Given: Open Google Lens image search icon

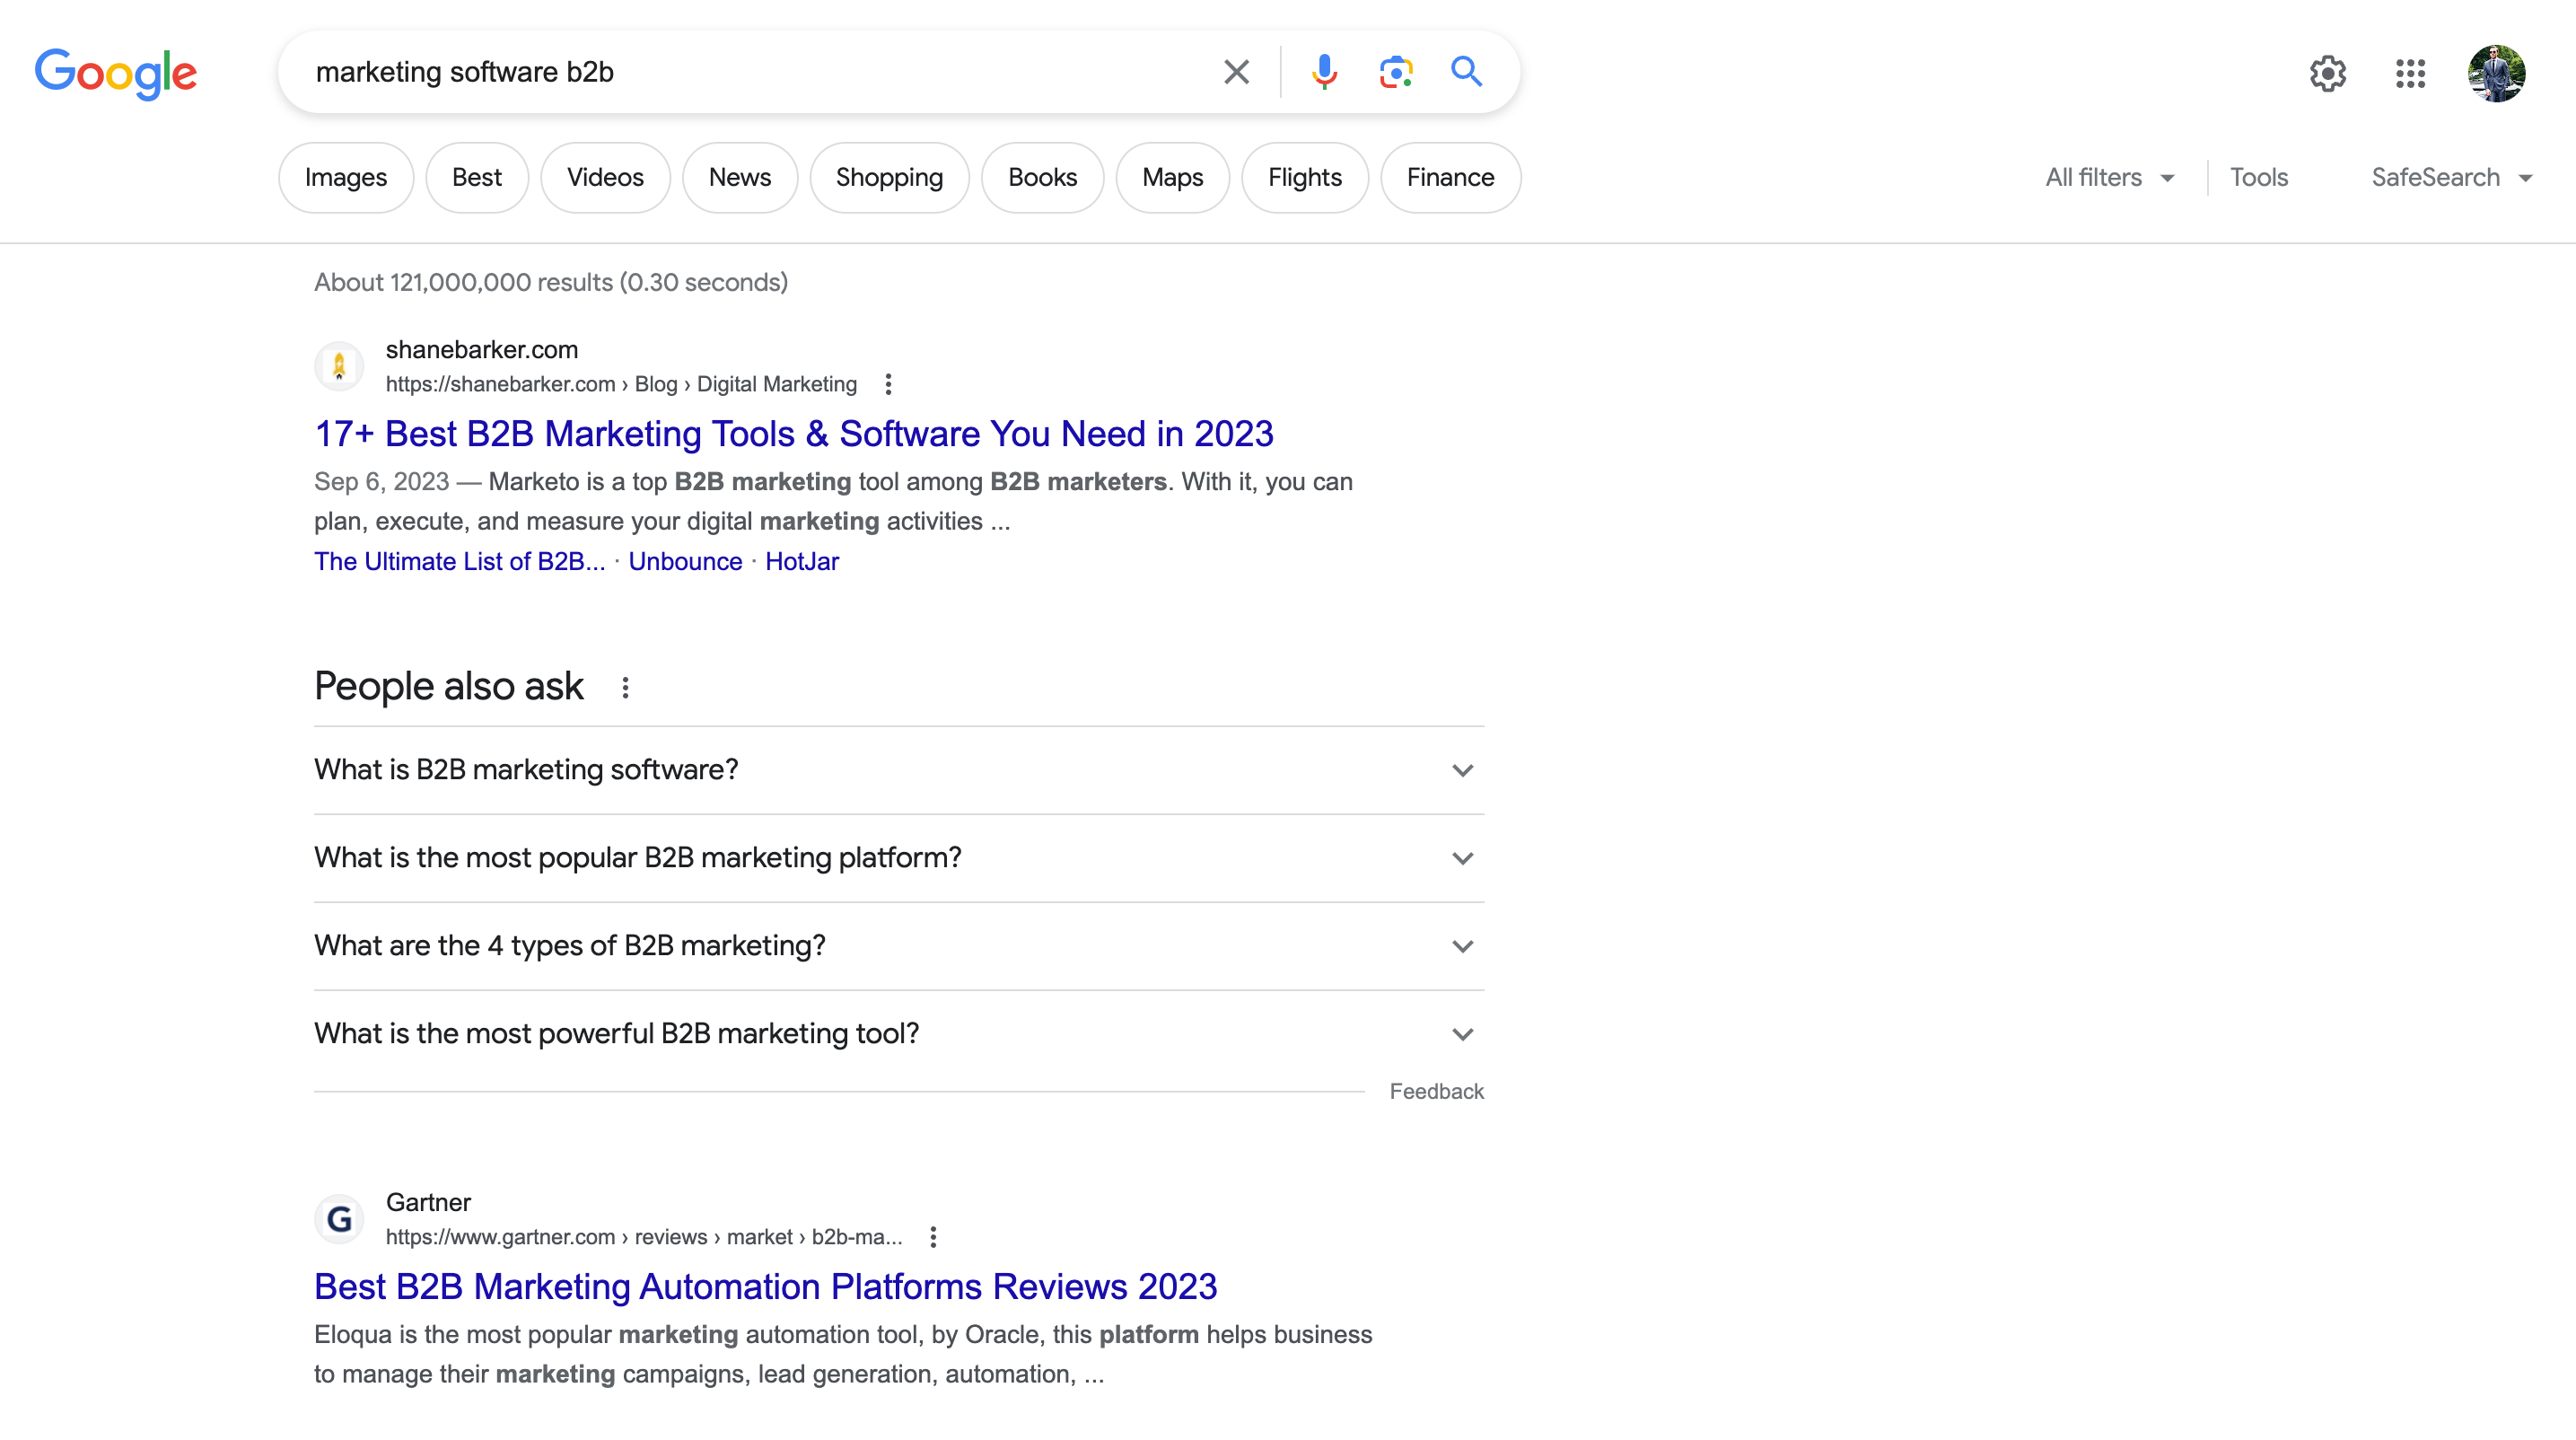Looking at the screenshot, I should (1396, 72).
